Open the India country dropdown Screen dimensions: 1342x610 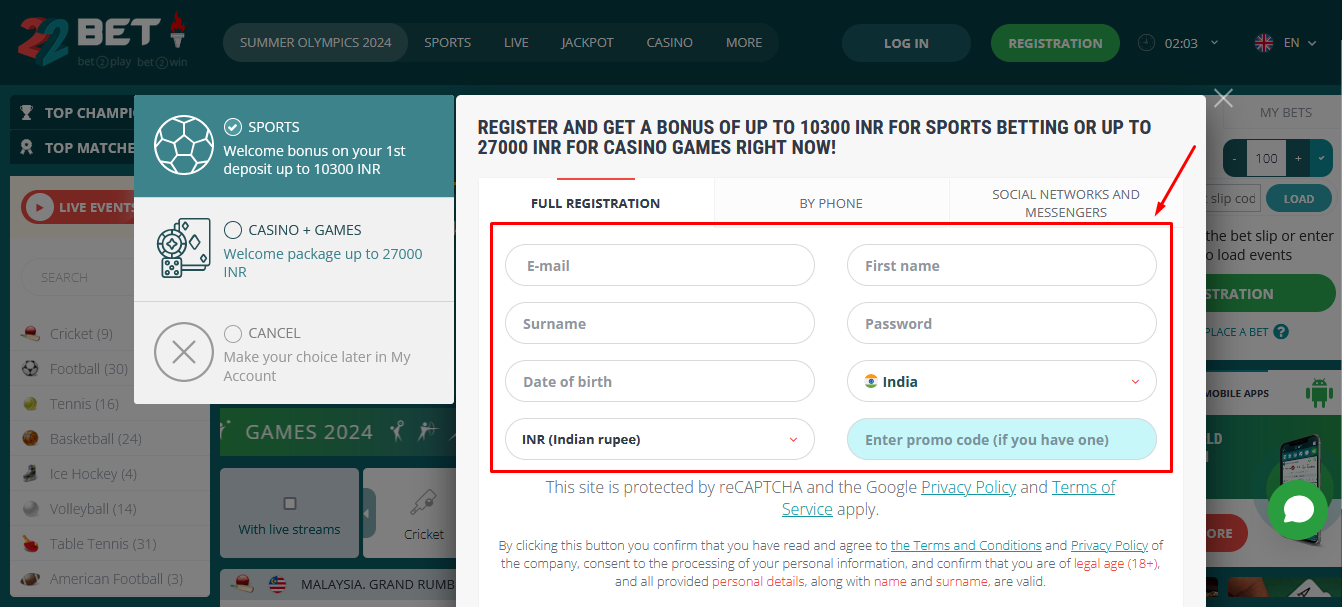(1001, 382)
